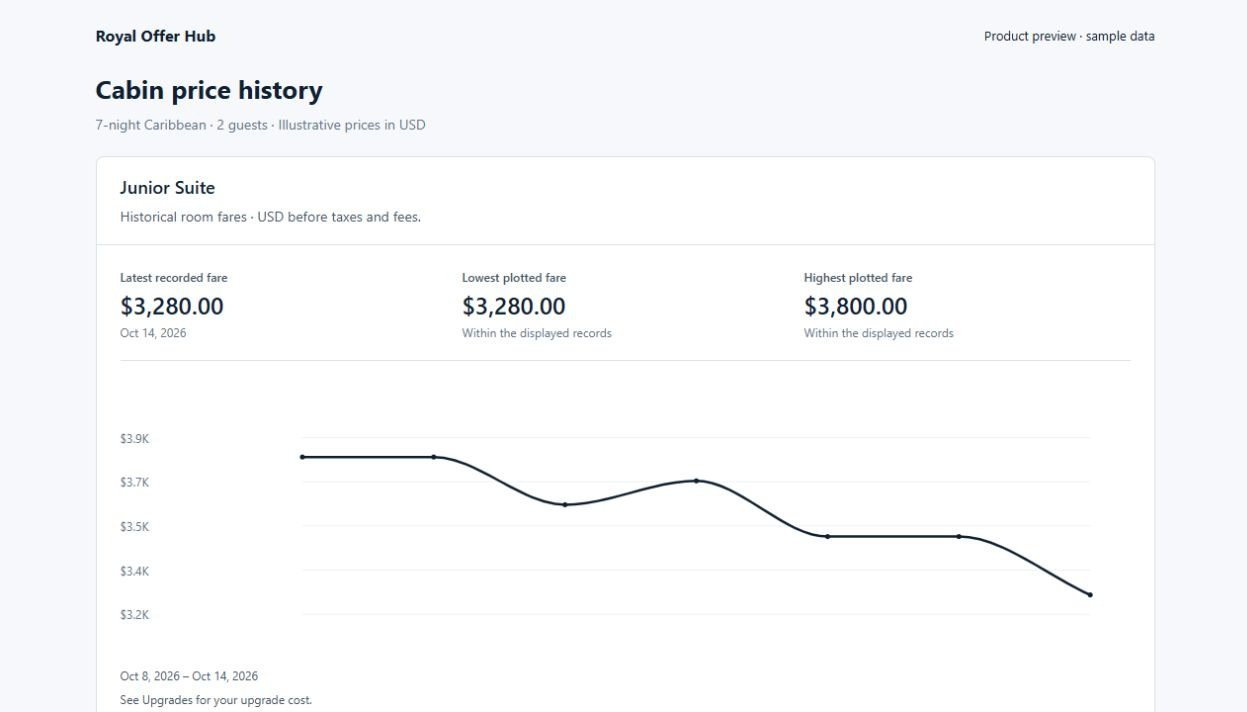The width and height of the screenshot is (1247, 712).
Task: Select the "Cabin price history" heading
Action: click(x=209, y=91)
